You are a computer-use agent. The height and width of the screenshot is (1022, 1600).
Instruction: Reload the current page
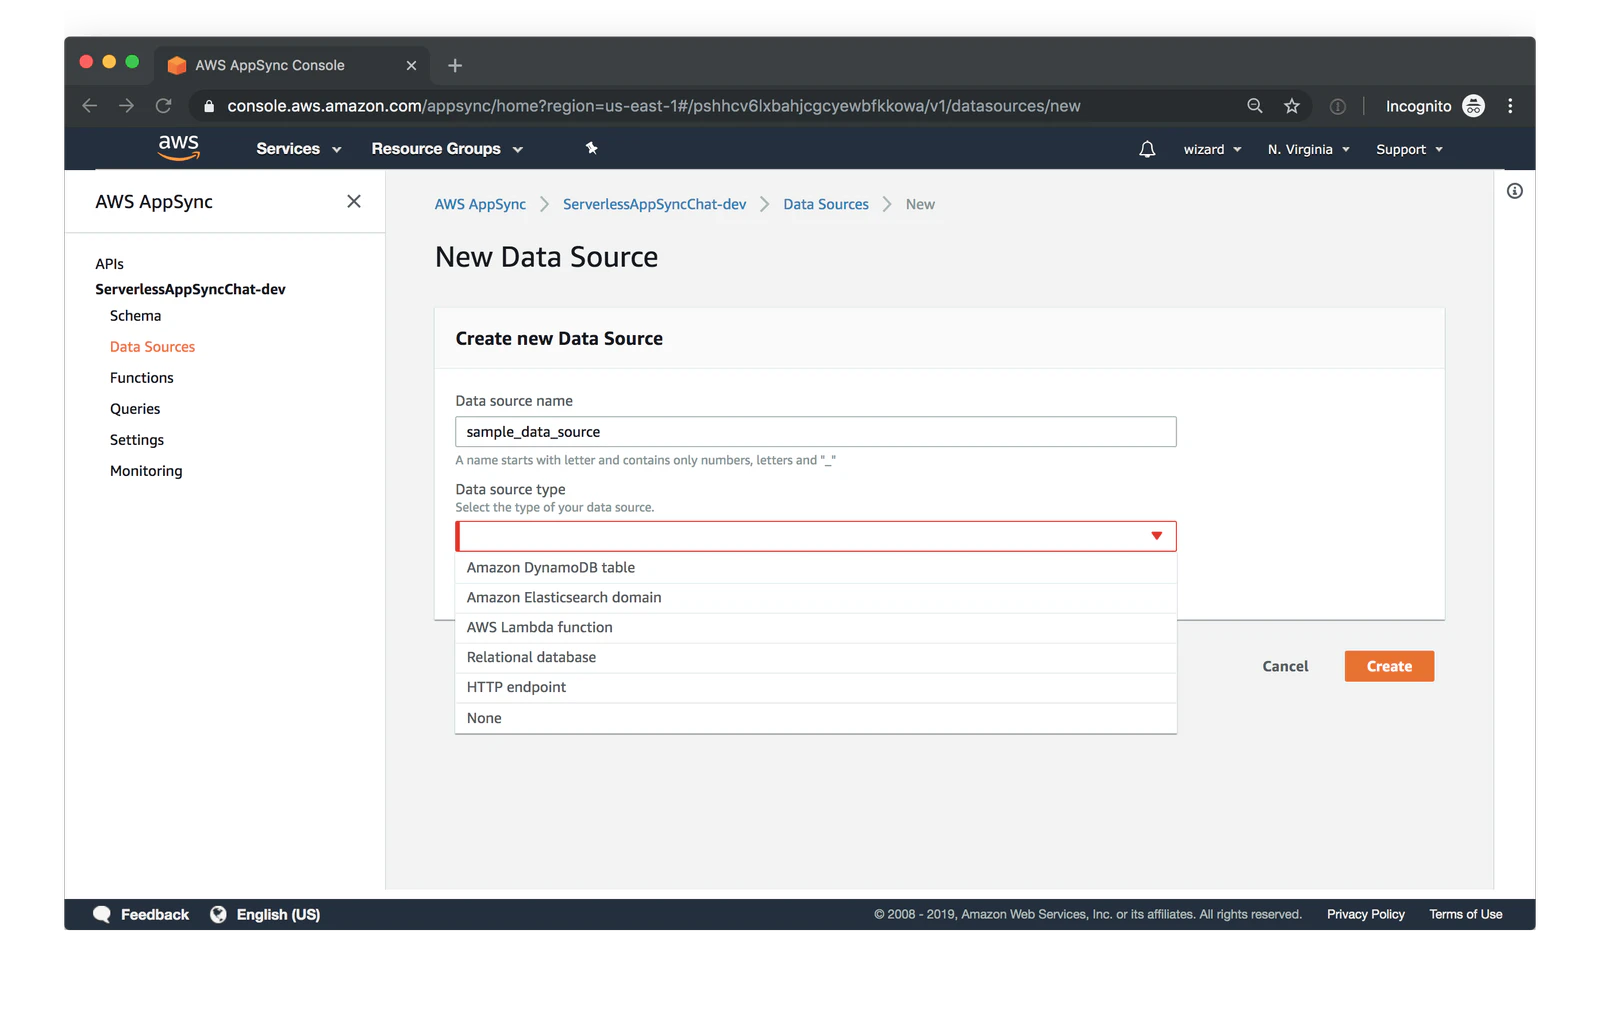pos(163,105)
